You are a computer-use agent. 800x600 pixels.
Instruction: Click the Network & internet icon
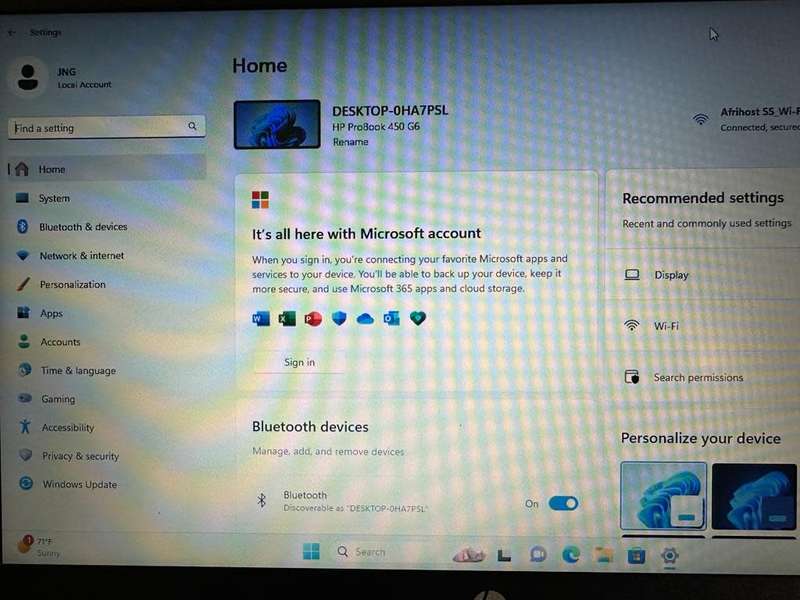[23, 255]
